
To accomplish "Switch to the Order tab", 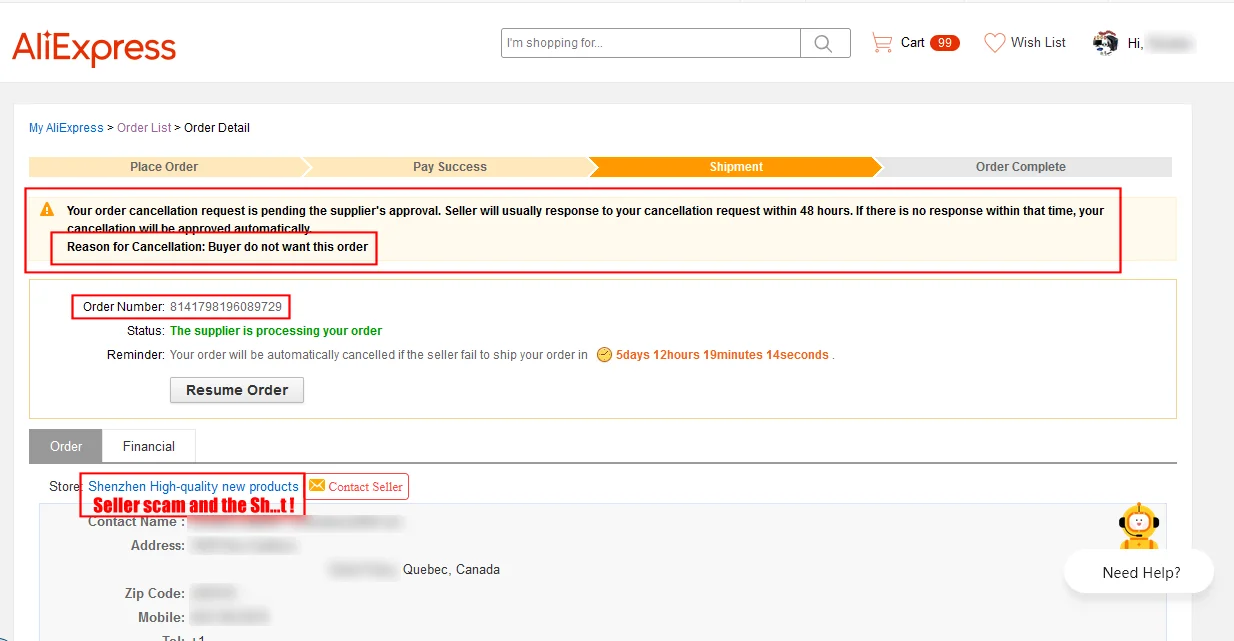I will point(66,446).
